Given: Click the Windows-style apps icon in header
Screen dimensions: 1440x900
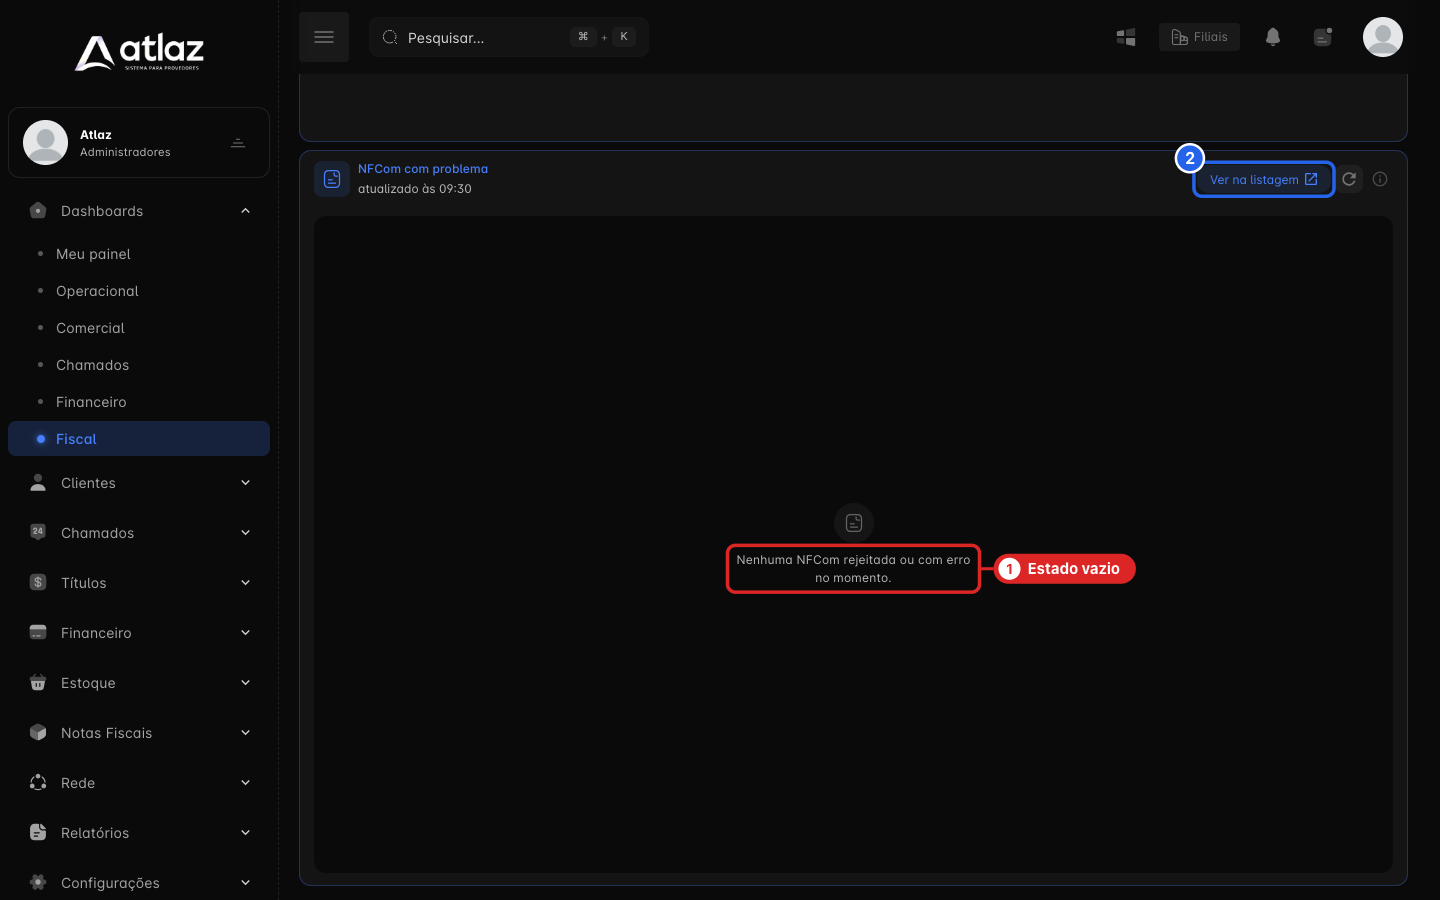Looking at the screenshot, I should click(x=1126, y=37).
